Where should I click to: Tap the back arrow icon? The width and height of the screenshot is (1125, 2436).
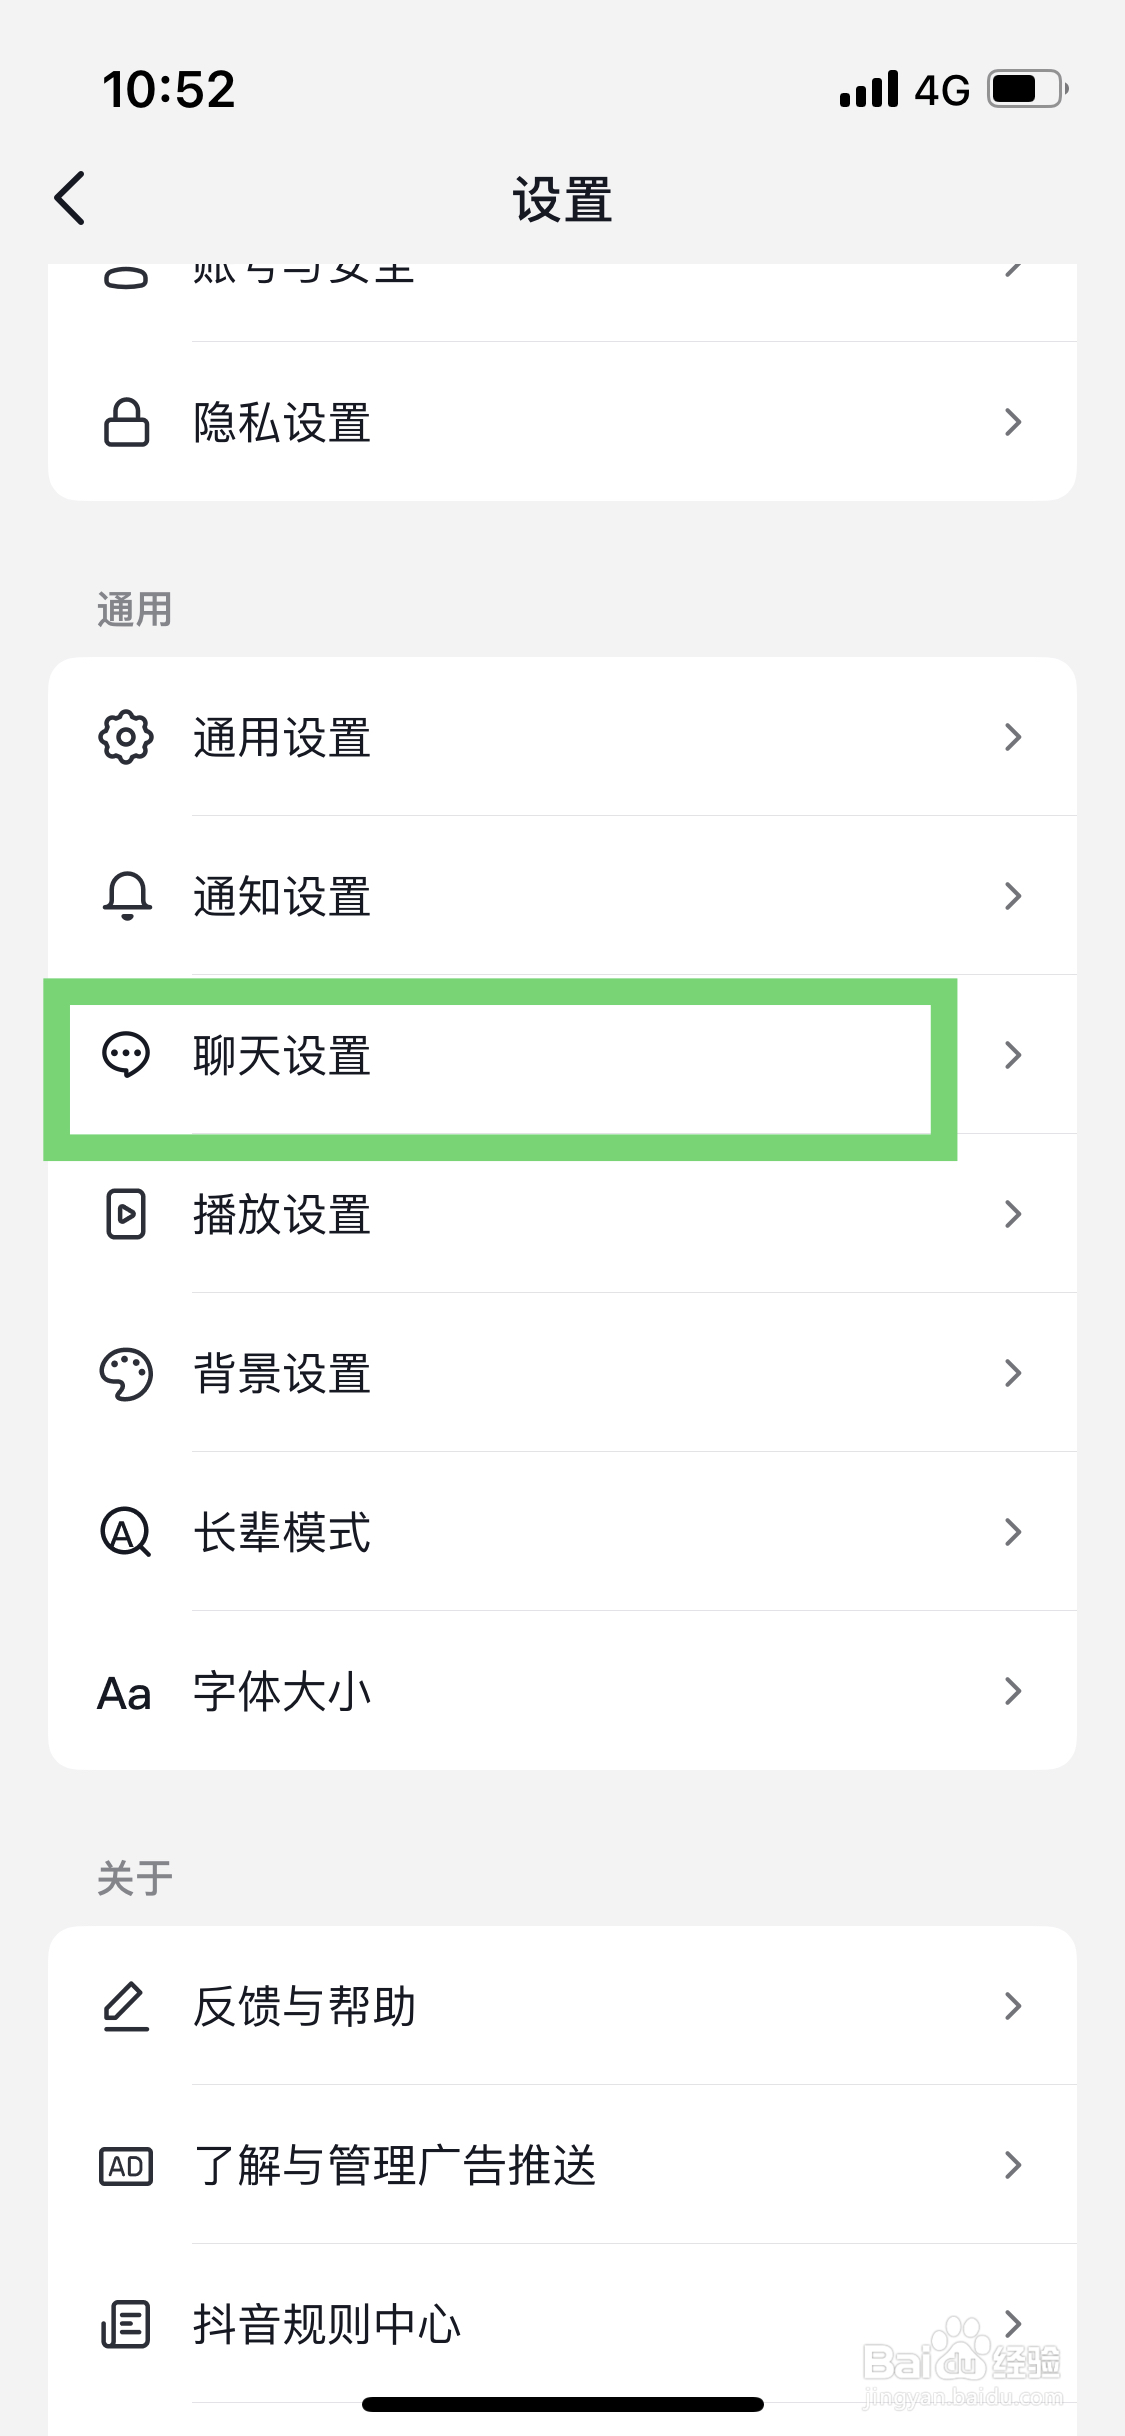click(70, 198)
